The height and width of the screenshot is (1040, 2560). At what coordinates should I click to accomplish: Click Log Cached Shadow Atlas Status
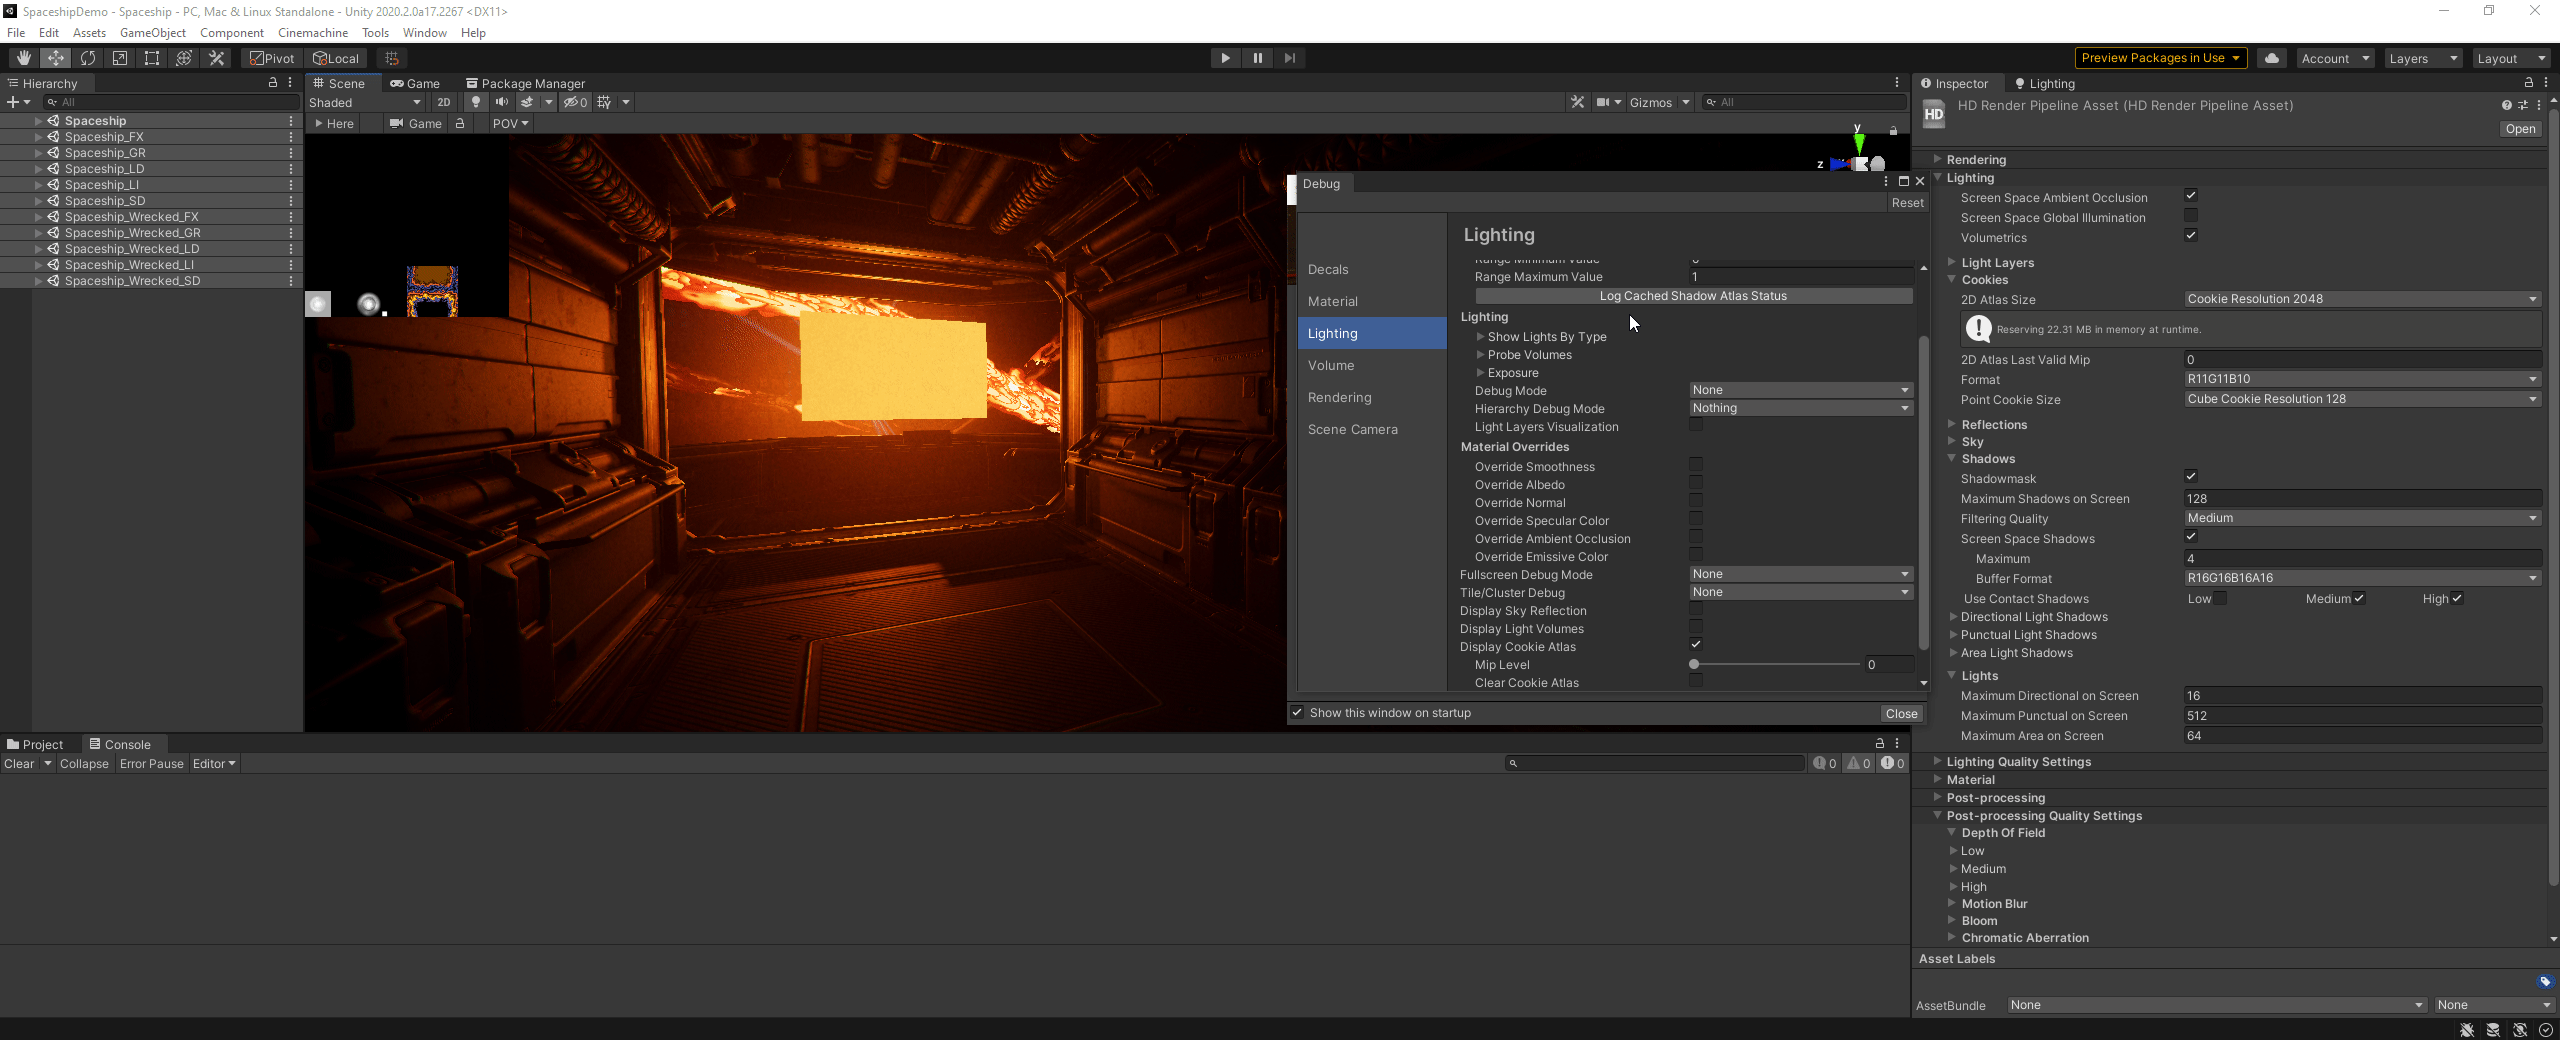pyautogui.click(x=1692, y=296)
